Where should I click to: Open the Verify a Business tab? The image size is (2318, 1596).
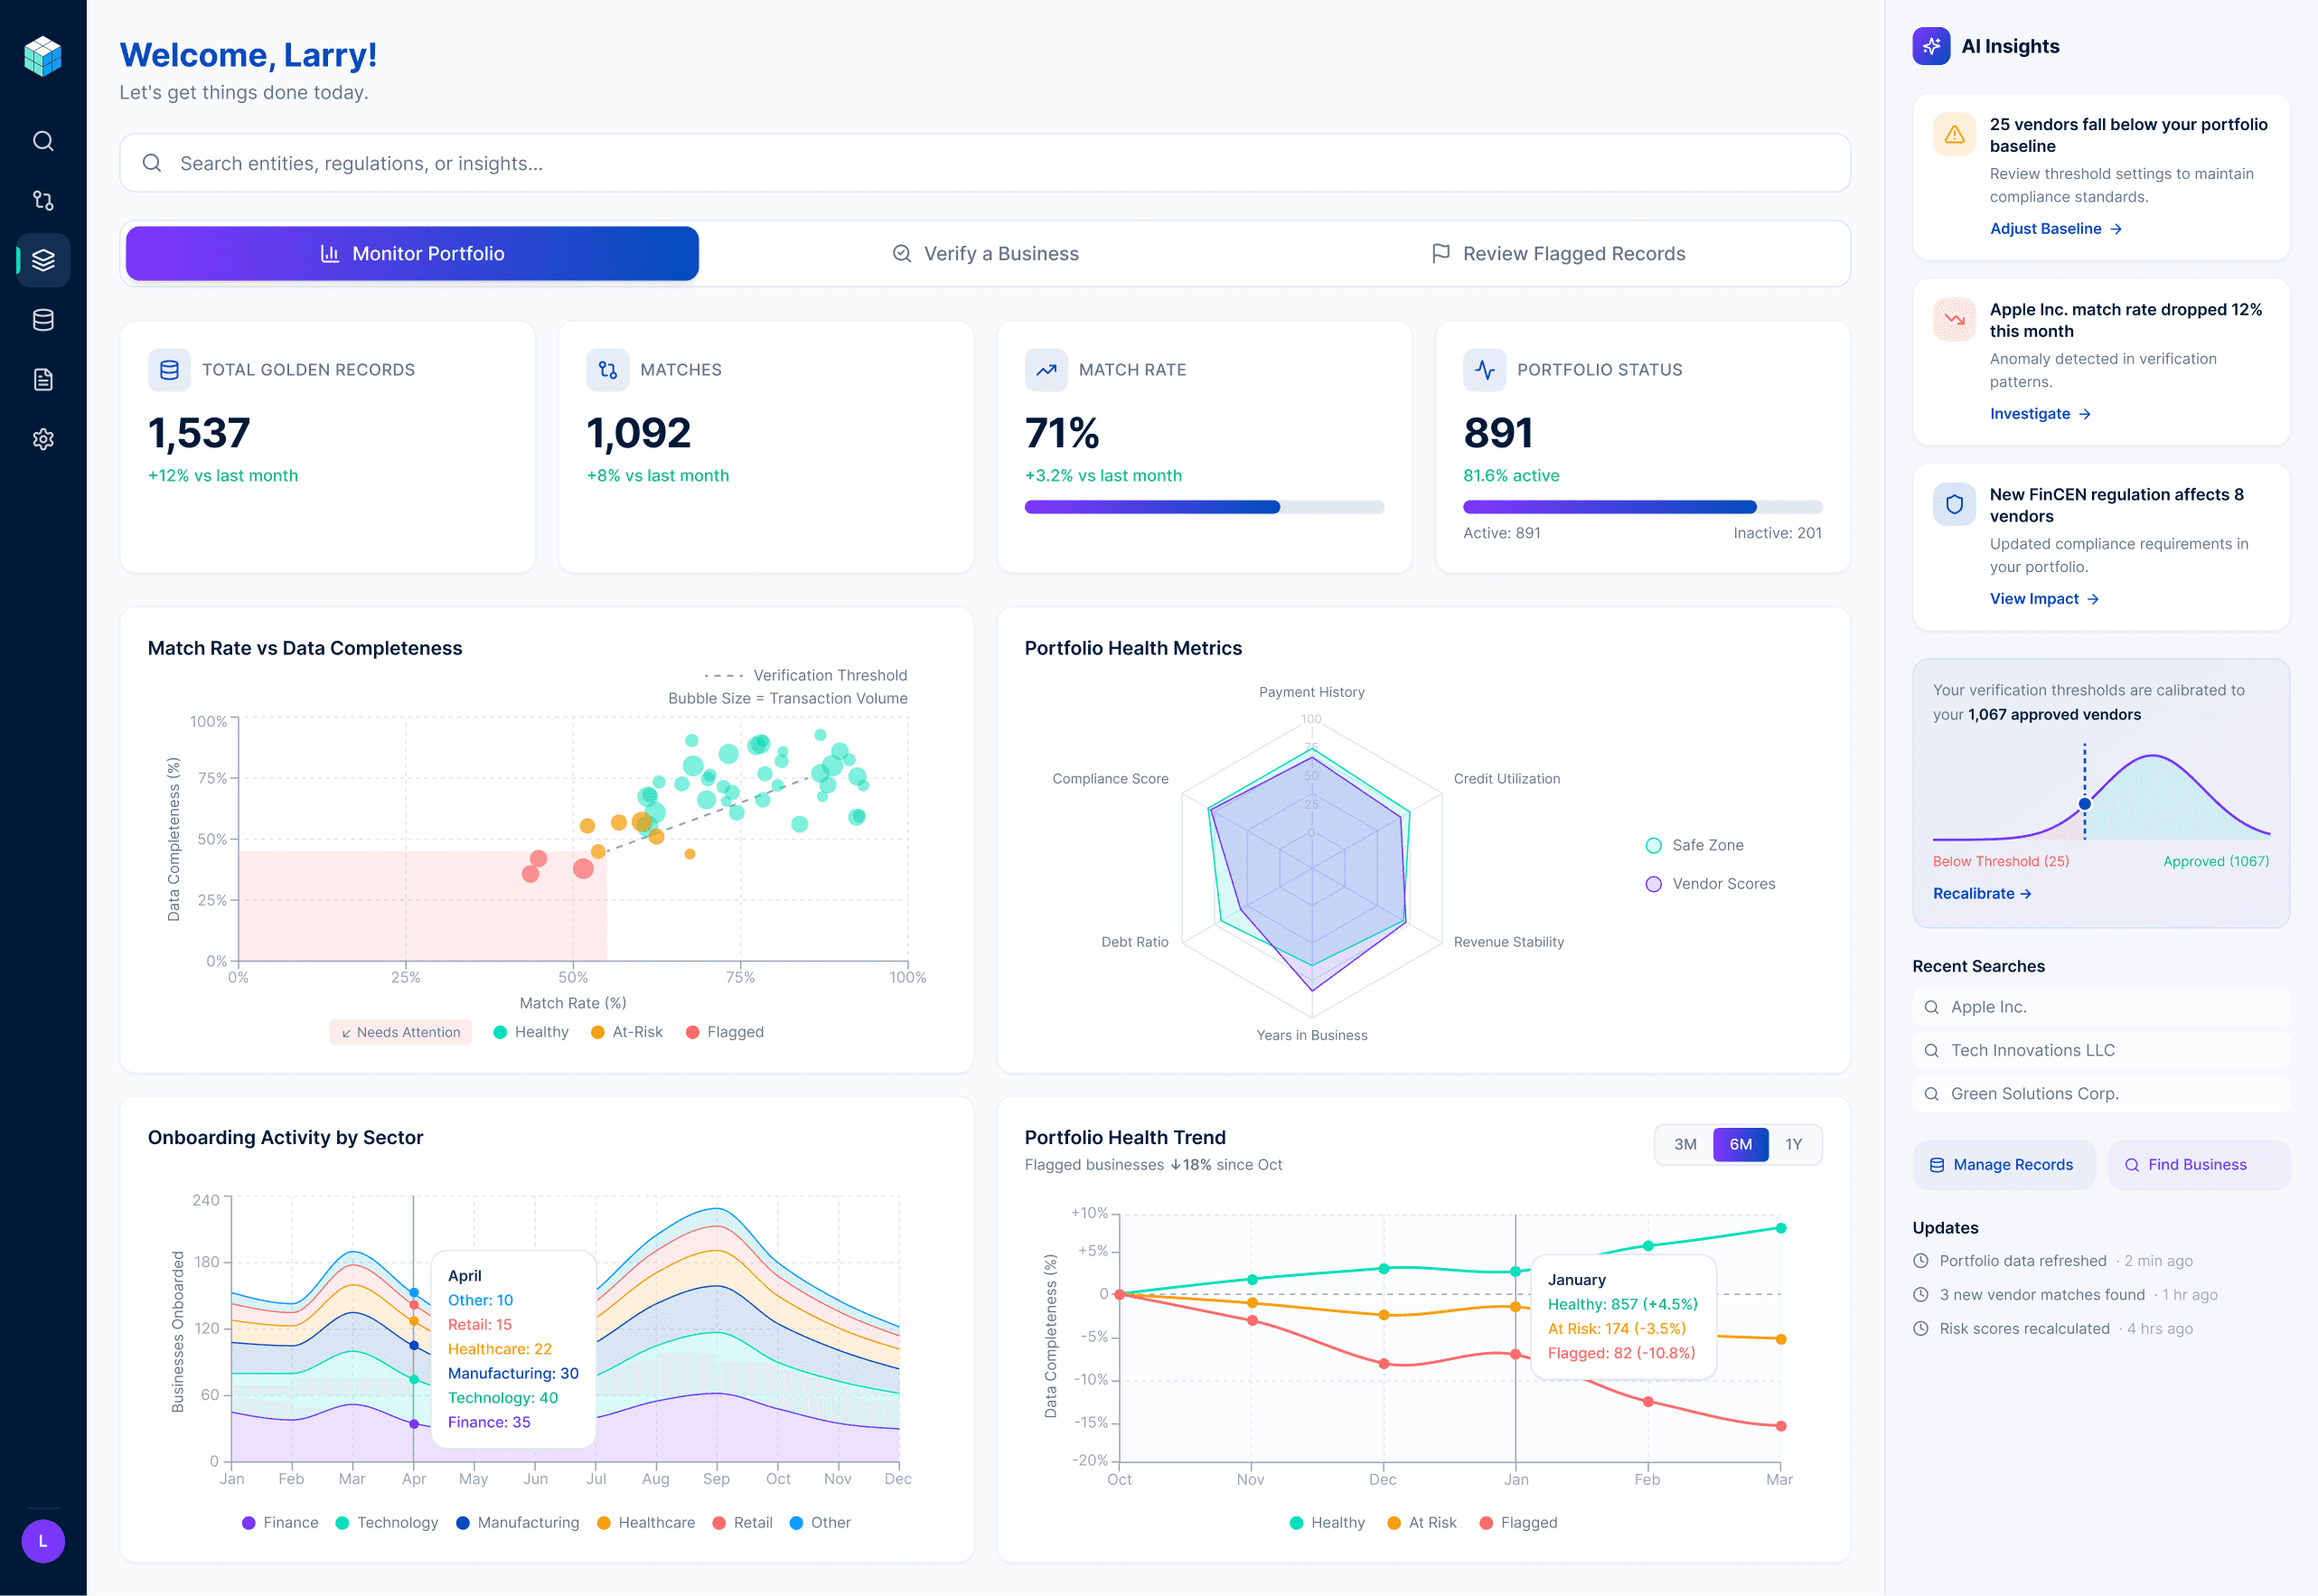click(x=985, y=254)
